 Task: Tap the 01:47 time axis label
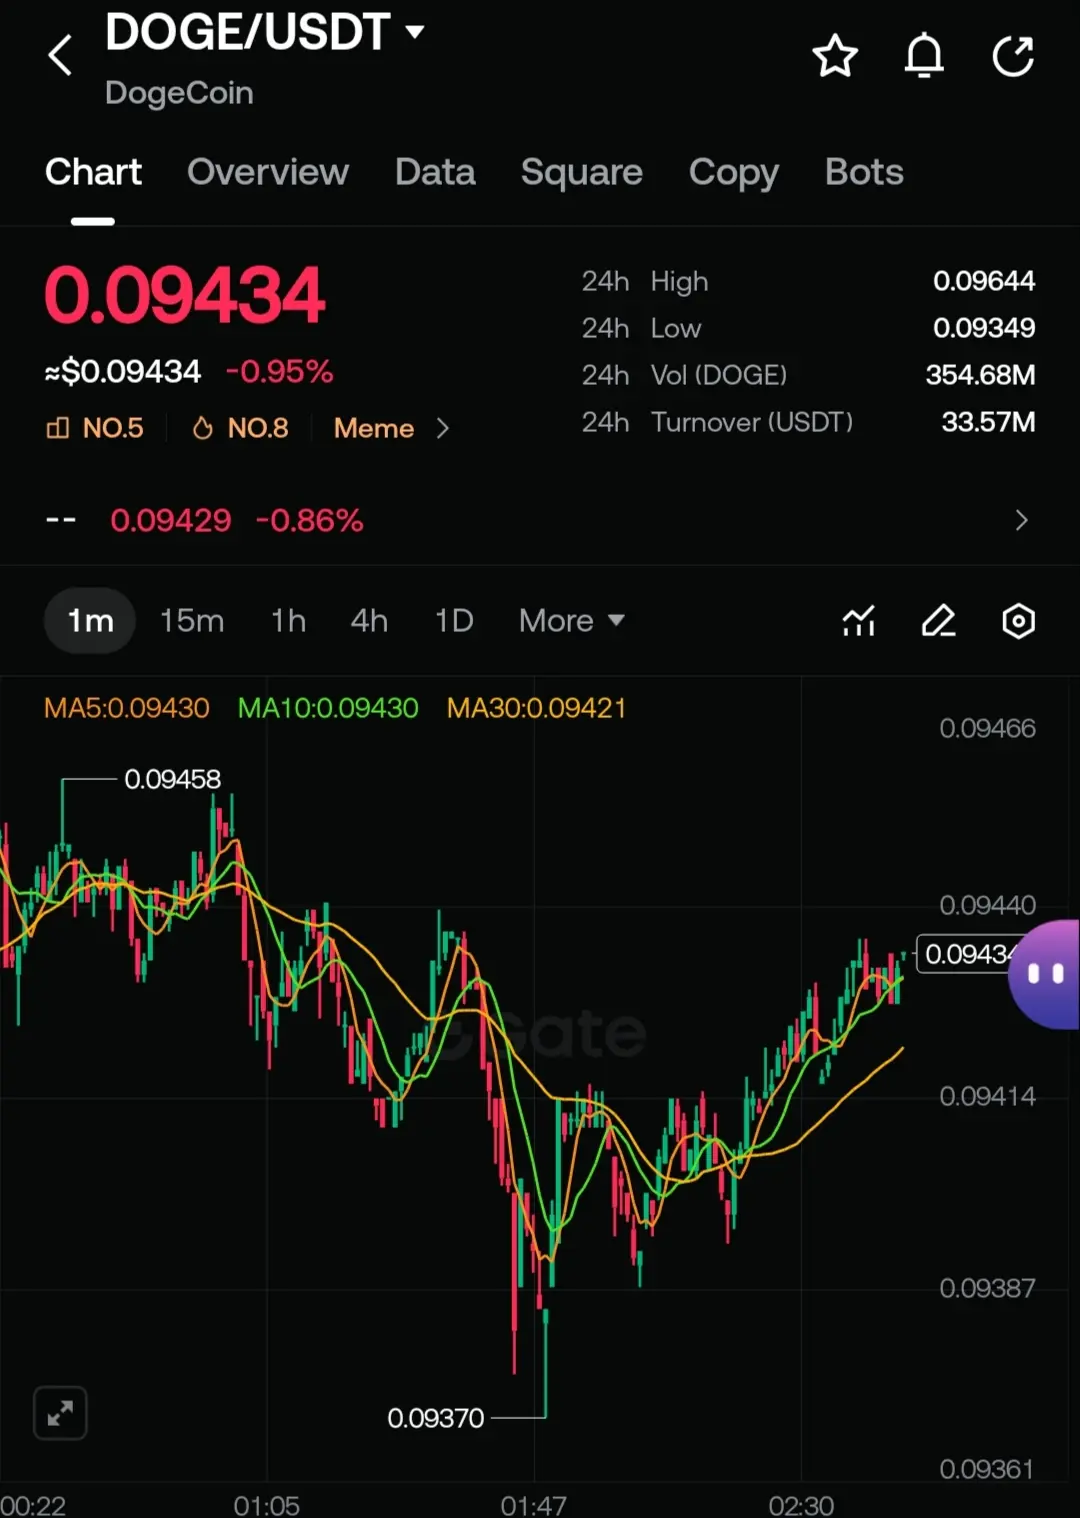coord(533,1505)
